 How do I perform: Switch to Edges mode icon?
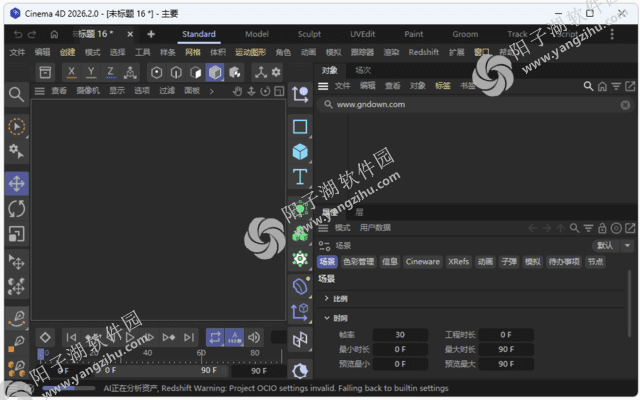pos(176,72)
